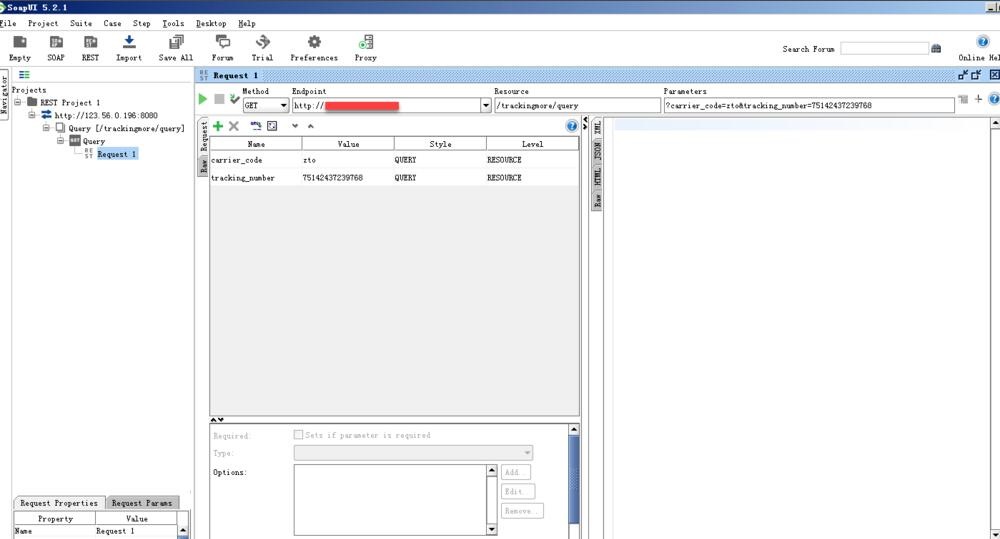This screenshot has width=1000, height=539.
Task: Select the response XML vertical tab
Action: tap(597, 127)
